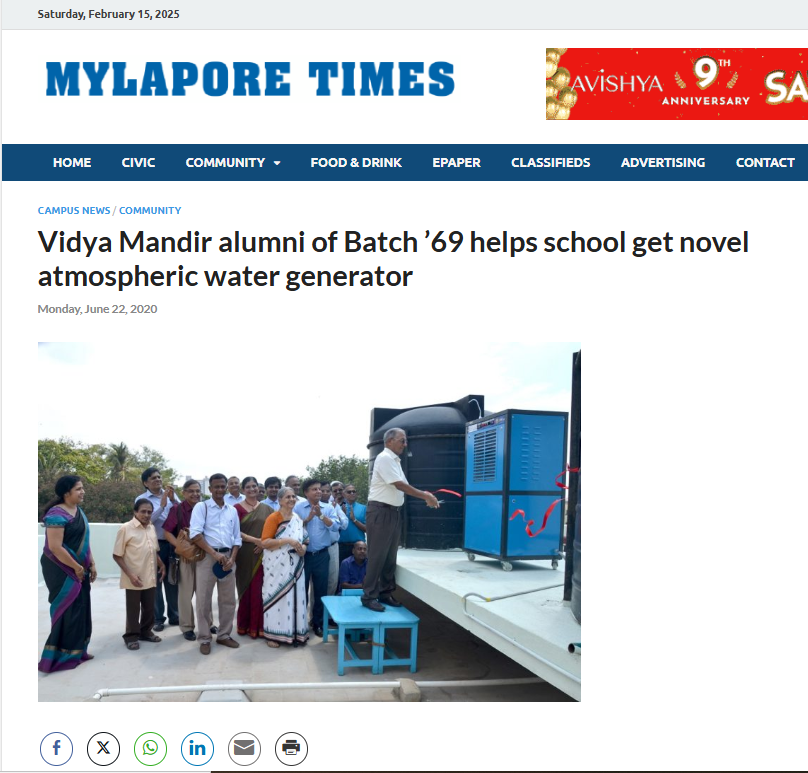Image resolution: width=808 pixels, height=773 pixels.
Task: Open the water generator inauguration photo
Action: [309, 522]
